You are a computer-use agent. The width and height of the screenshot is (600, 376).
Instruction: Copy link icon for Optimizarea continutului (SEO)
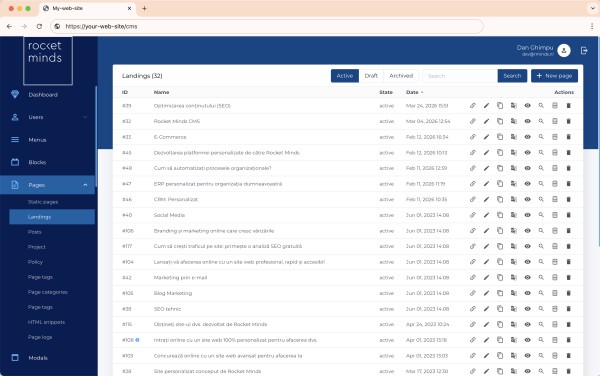[x=473, y=106]
